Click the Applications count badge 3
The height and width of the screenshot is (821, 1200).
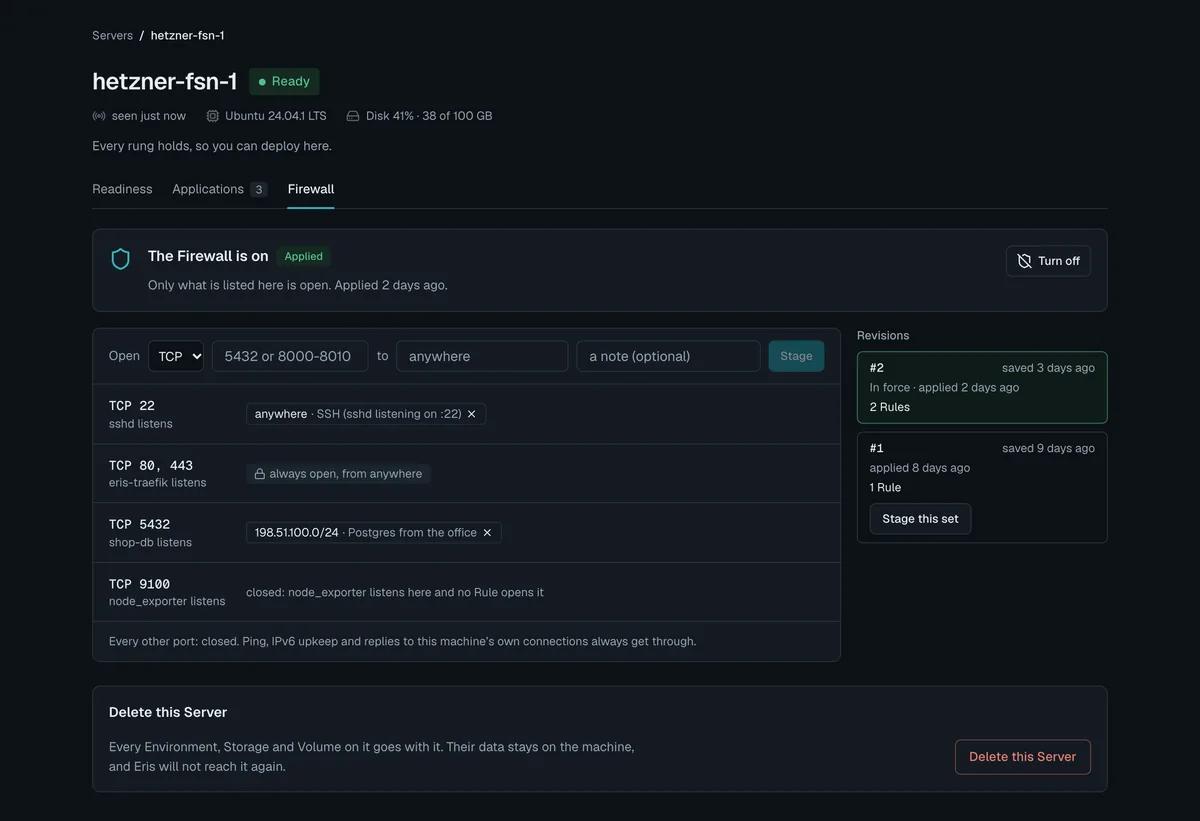tap(258, 190)
